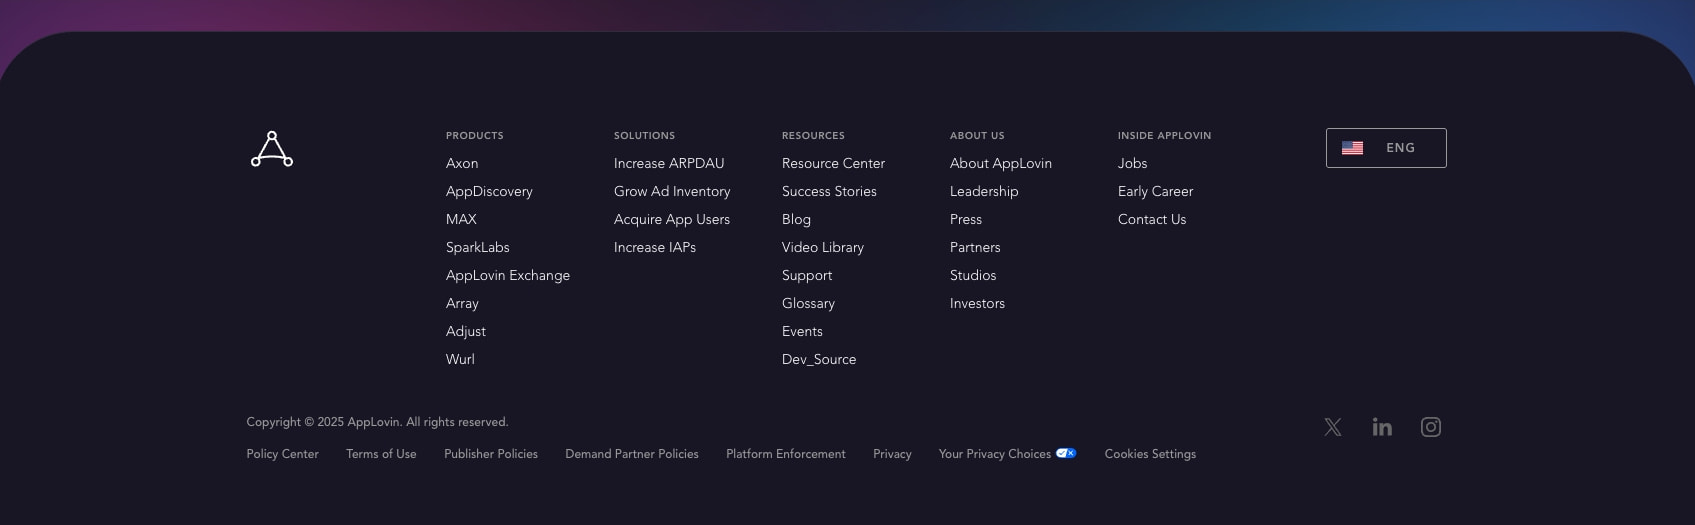Image resolution: width=1695 pixels, height=525 pixels.
Task: Visit the Investors page
Action: (x=977, y=303)
